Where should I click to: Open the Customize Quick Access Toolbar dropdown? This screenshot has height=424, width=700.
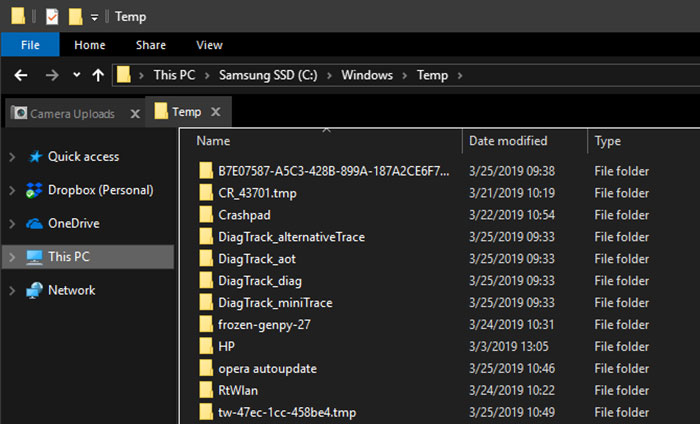[95, 17]
